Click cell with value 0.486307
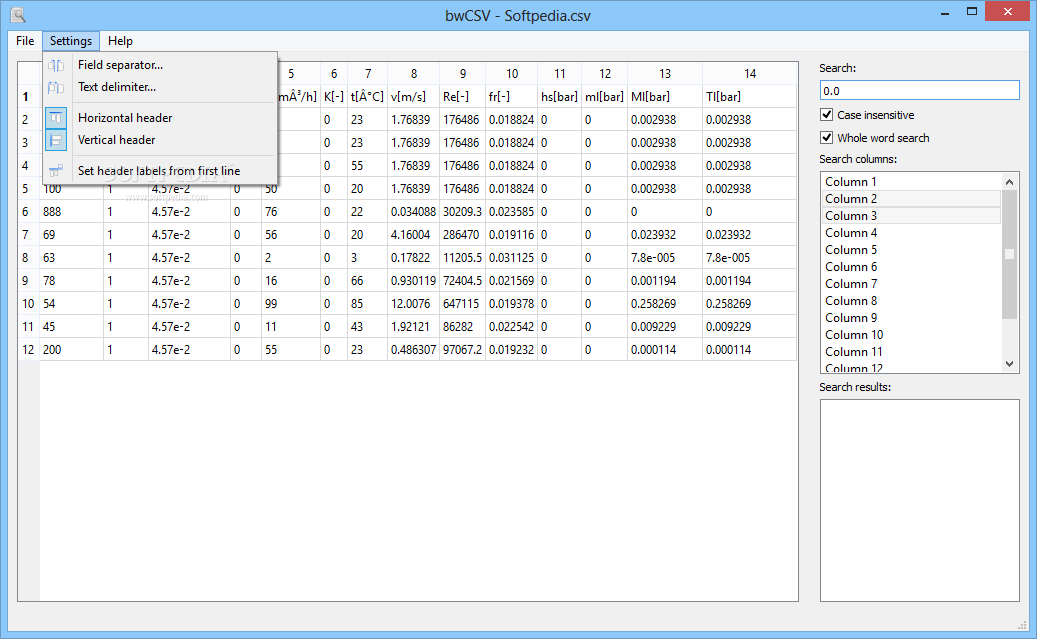Image resolution: width=1037 pixels, height=639 pixels. [414, 350]
